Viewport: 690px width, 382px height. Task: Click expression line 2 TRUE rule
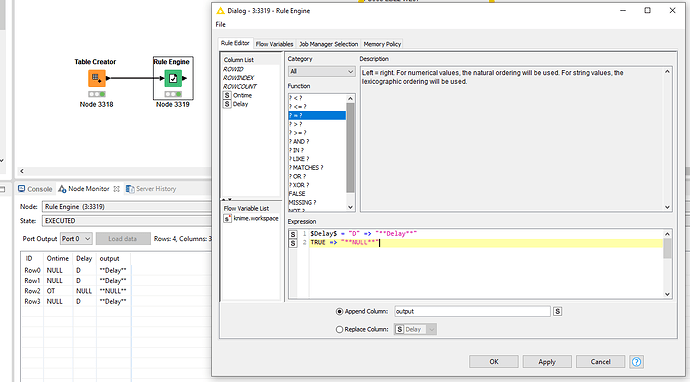345,243
